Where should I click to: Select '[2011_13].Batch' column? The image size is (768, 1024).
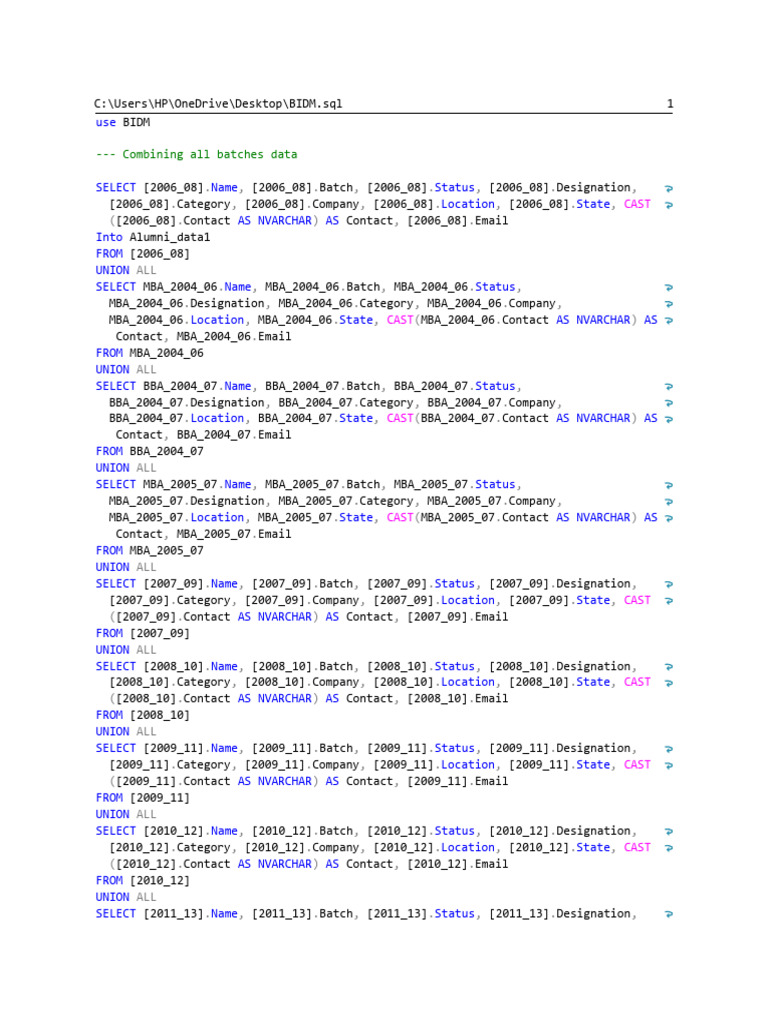coord(302,914)
